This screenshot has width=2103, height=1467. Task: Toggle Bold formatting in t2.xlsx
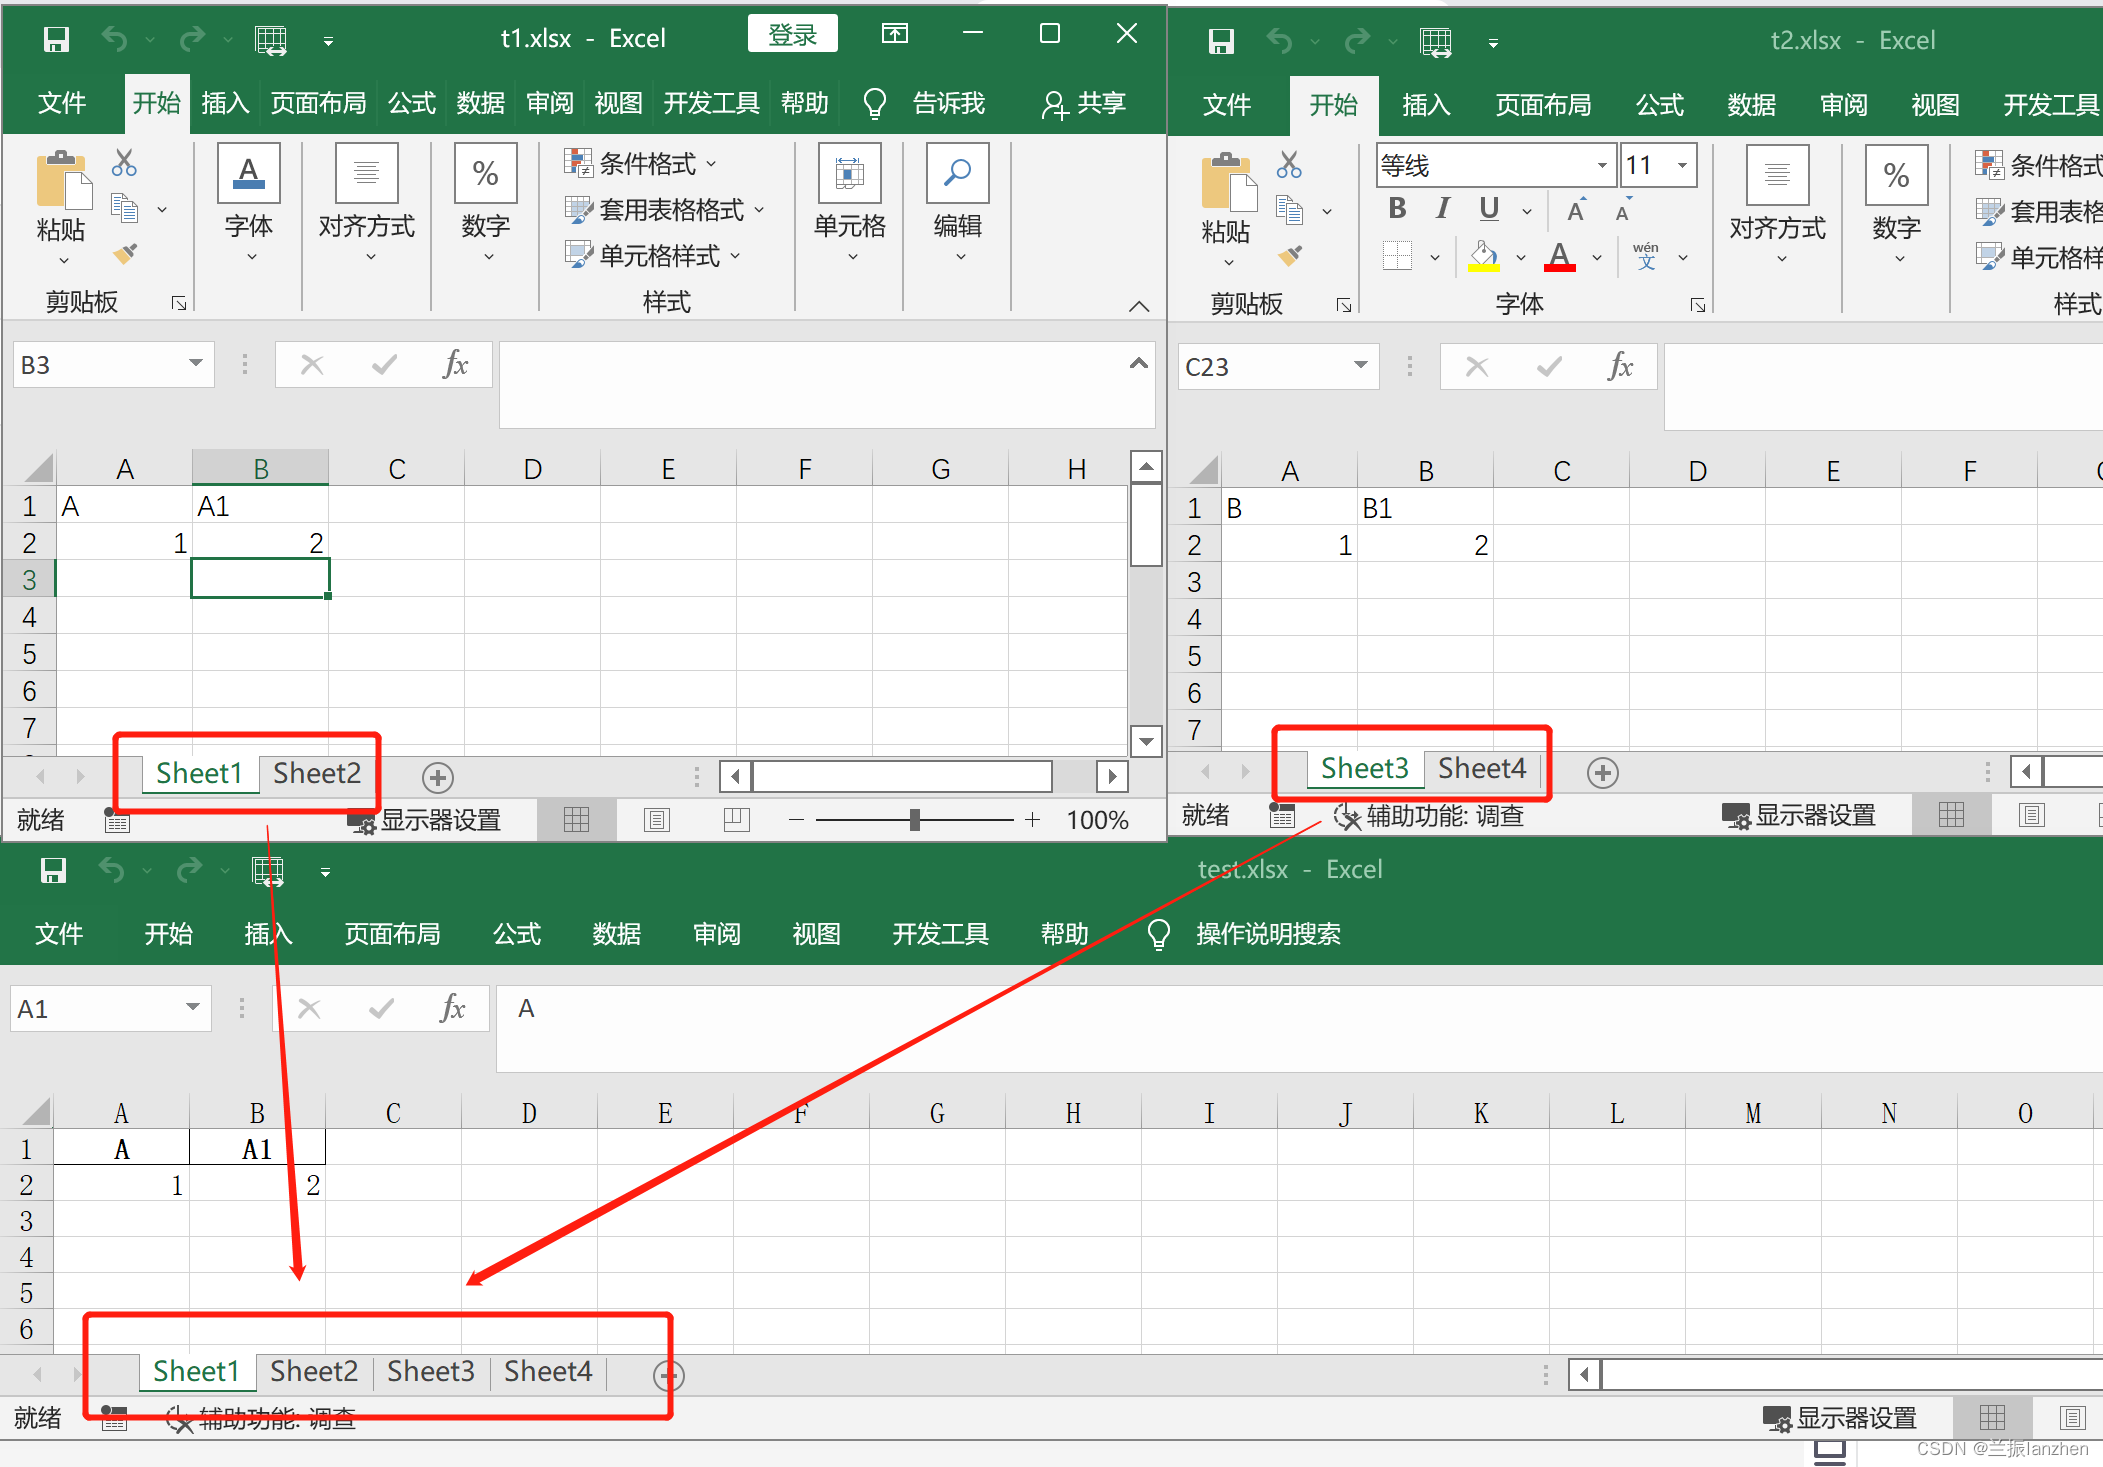pos(1397,208)
